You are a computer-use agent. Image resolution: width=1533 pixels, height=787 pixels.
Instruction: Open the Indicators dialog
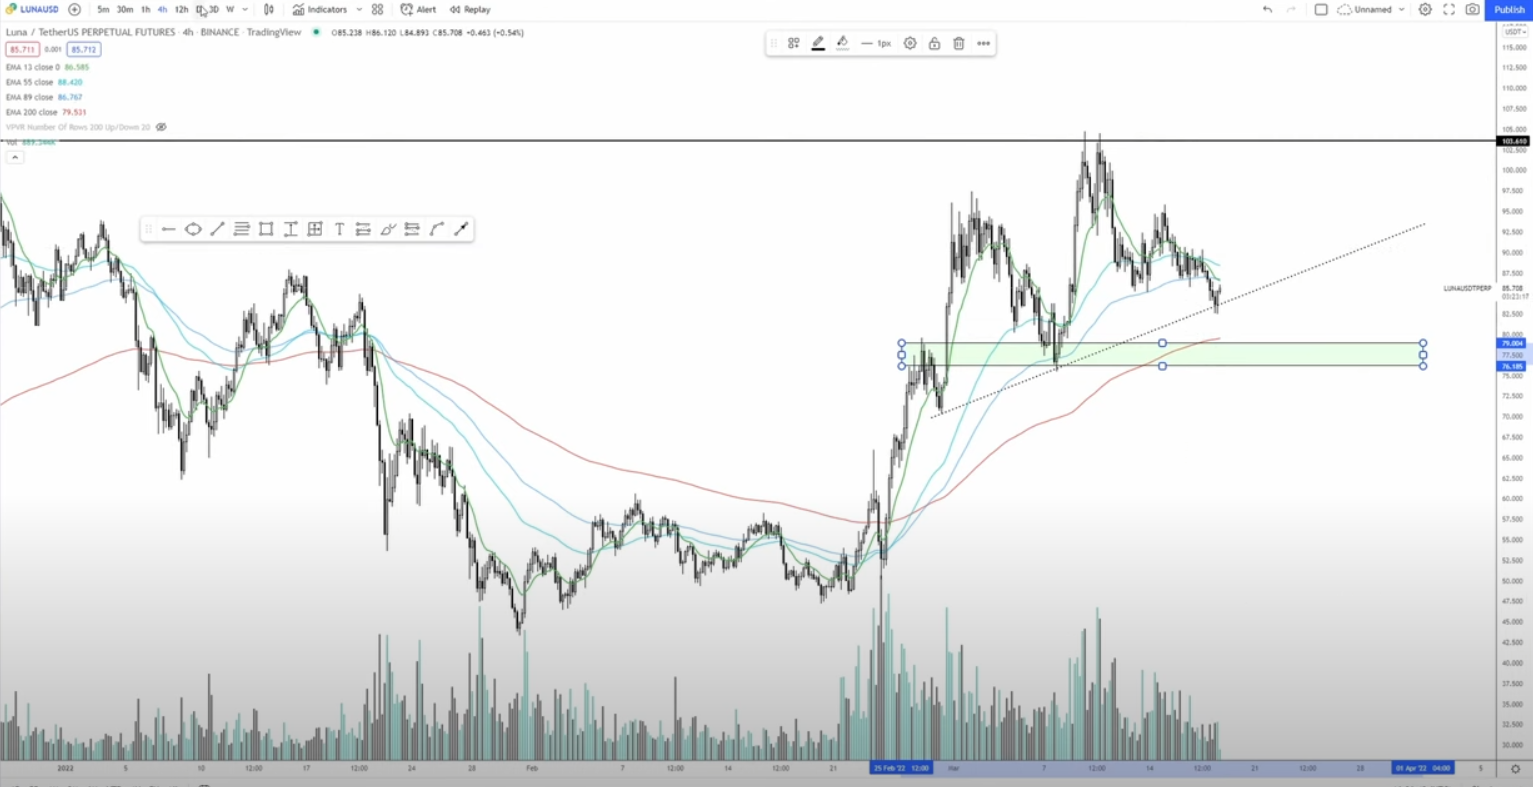click(320, 9)
